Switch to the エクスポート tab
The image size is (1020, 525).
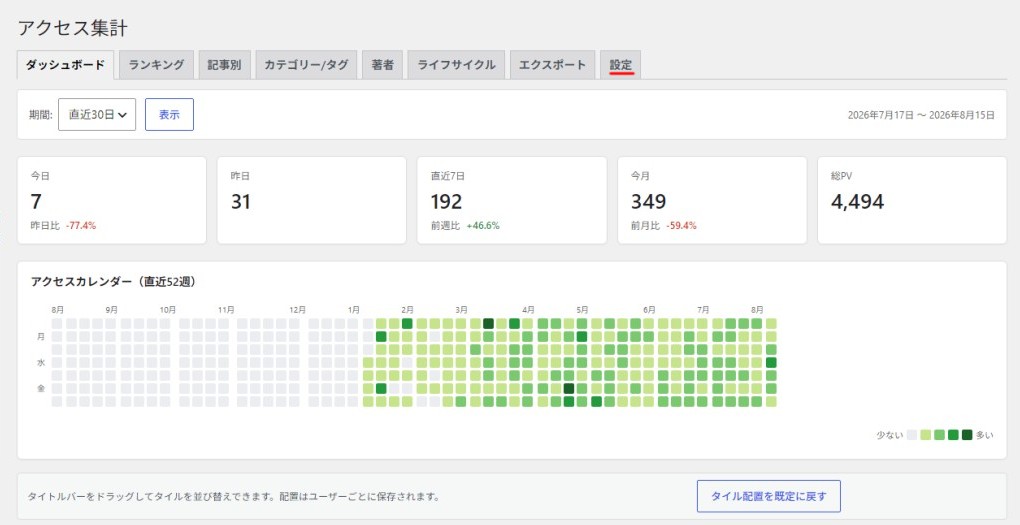click(x=552, y=65)
